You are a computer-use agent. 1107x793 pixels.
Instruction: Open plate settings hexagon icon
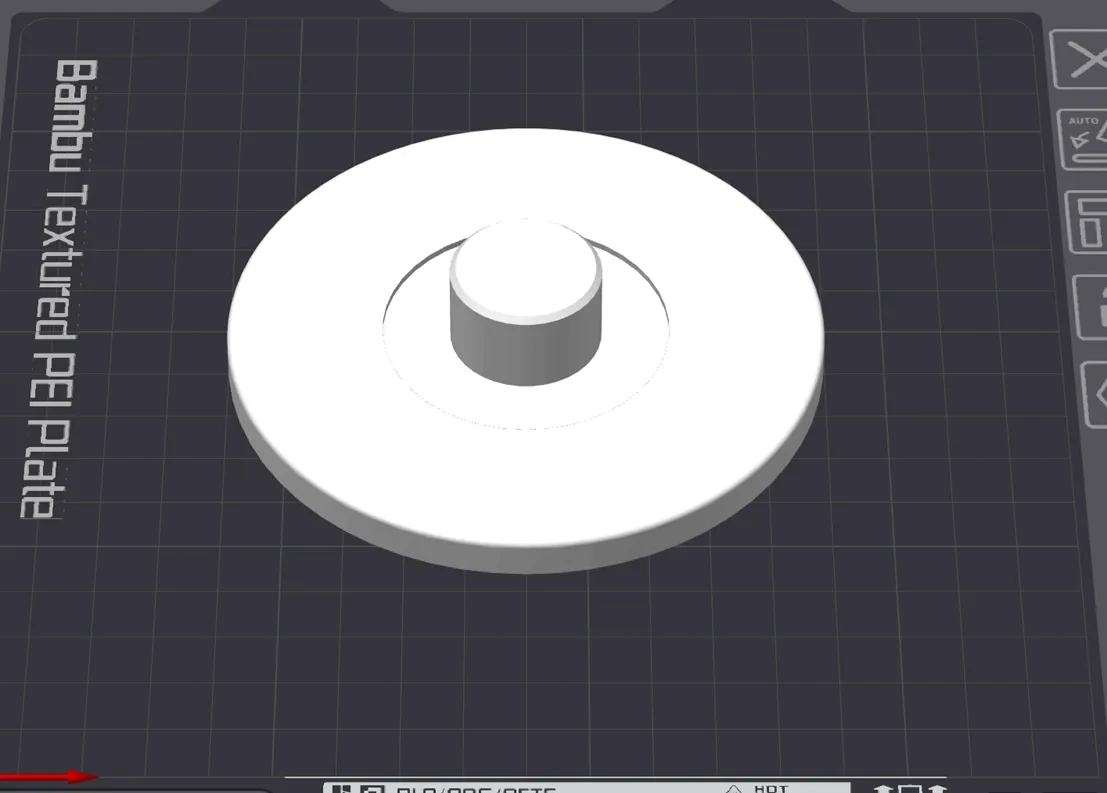[x=1096, y=394]
